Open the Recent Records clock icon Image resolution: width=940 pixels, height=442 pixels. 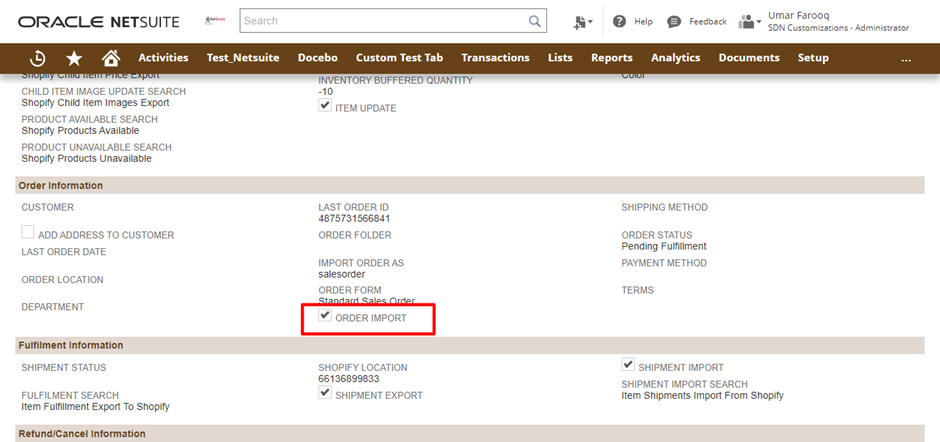(38, 58)
